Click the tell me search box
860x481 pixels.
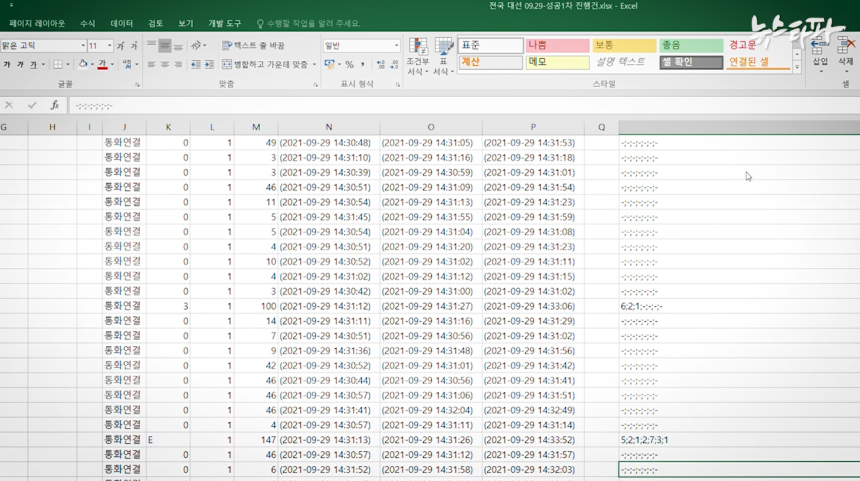click(309, 24)
